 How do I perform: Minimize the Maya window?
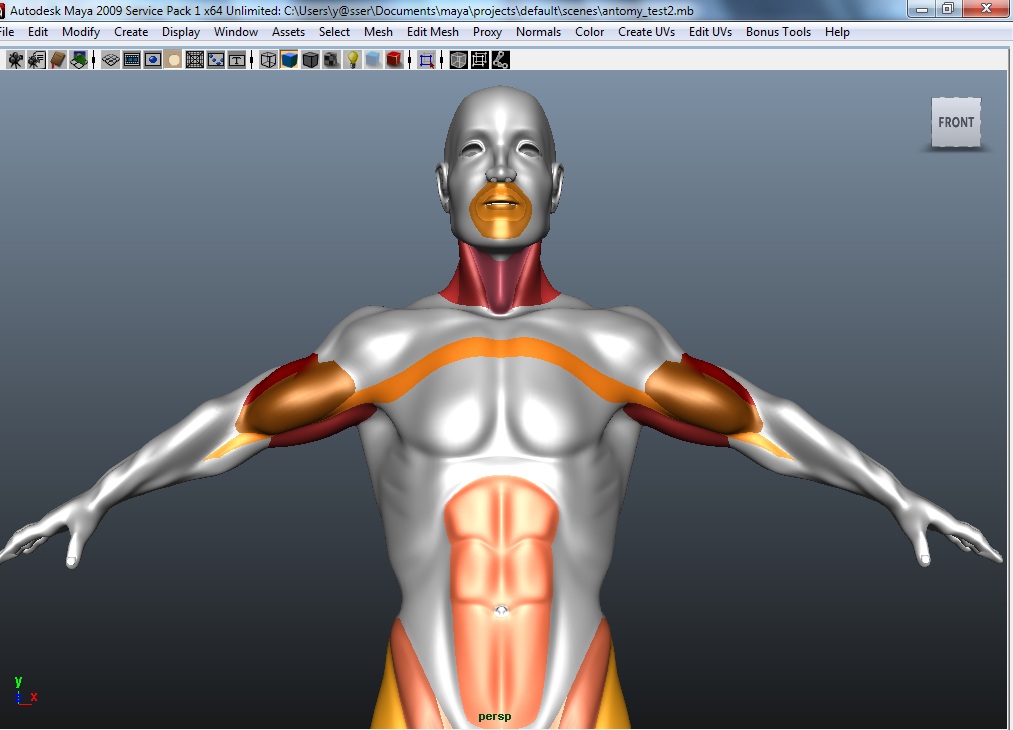coord(922,8)
